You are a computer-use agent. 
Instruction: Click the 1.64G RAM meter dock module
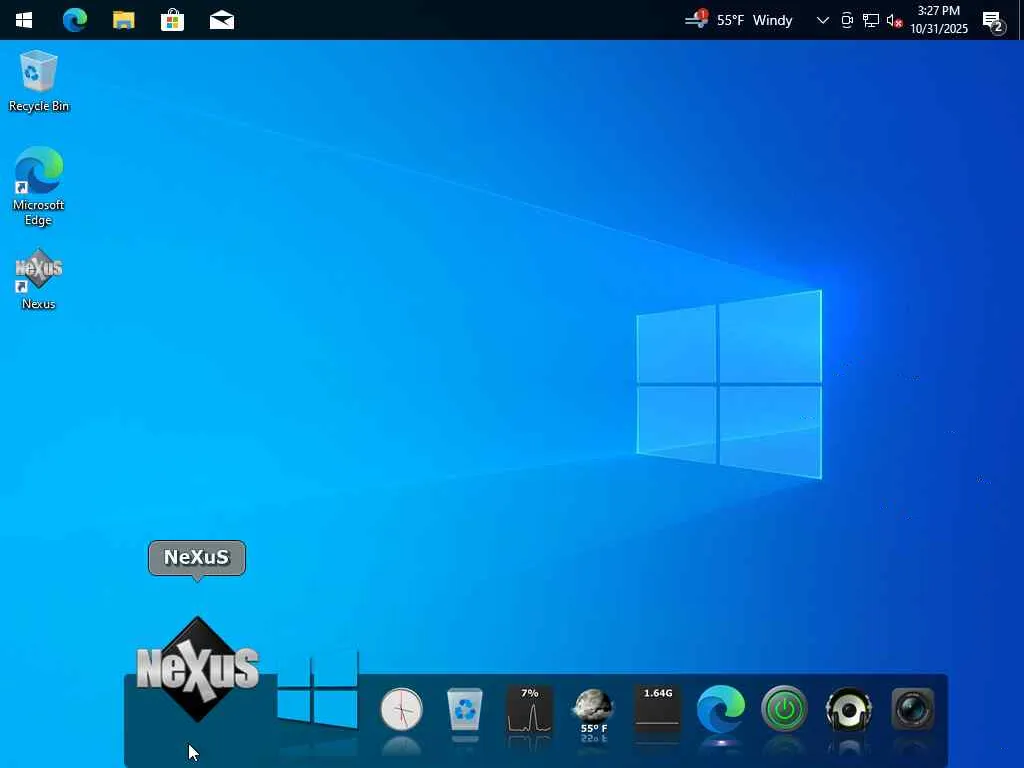click(658, 709)
